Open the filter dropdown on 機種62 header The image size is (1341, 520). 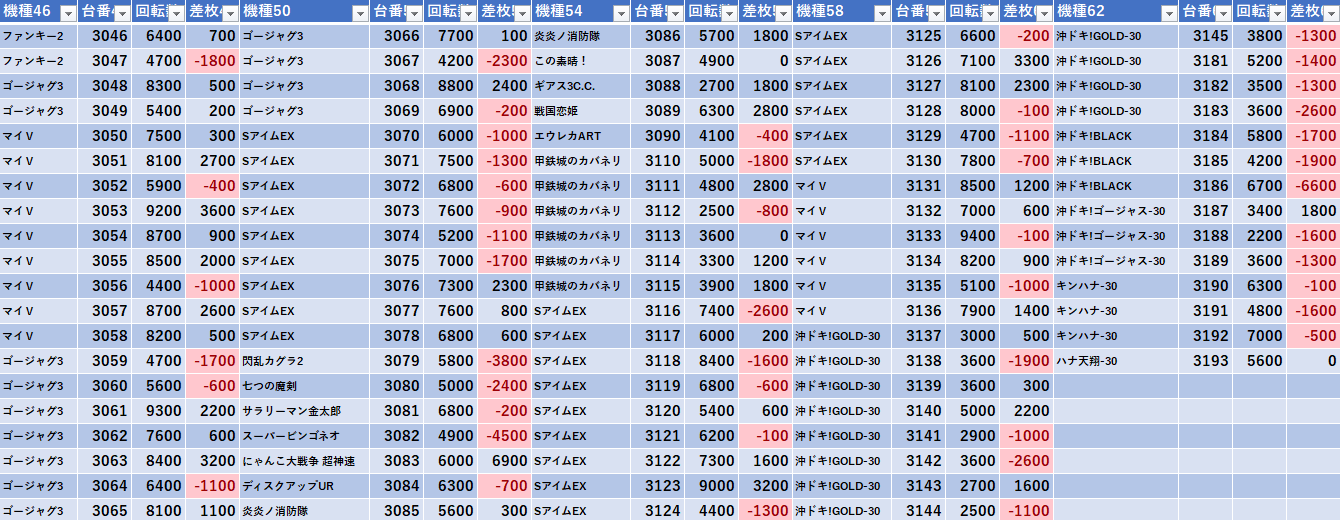point(1169,12)
